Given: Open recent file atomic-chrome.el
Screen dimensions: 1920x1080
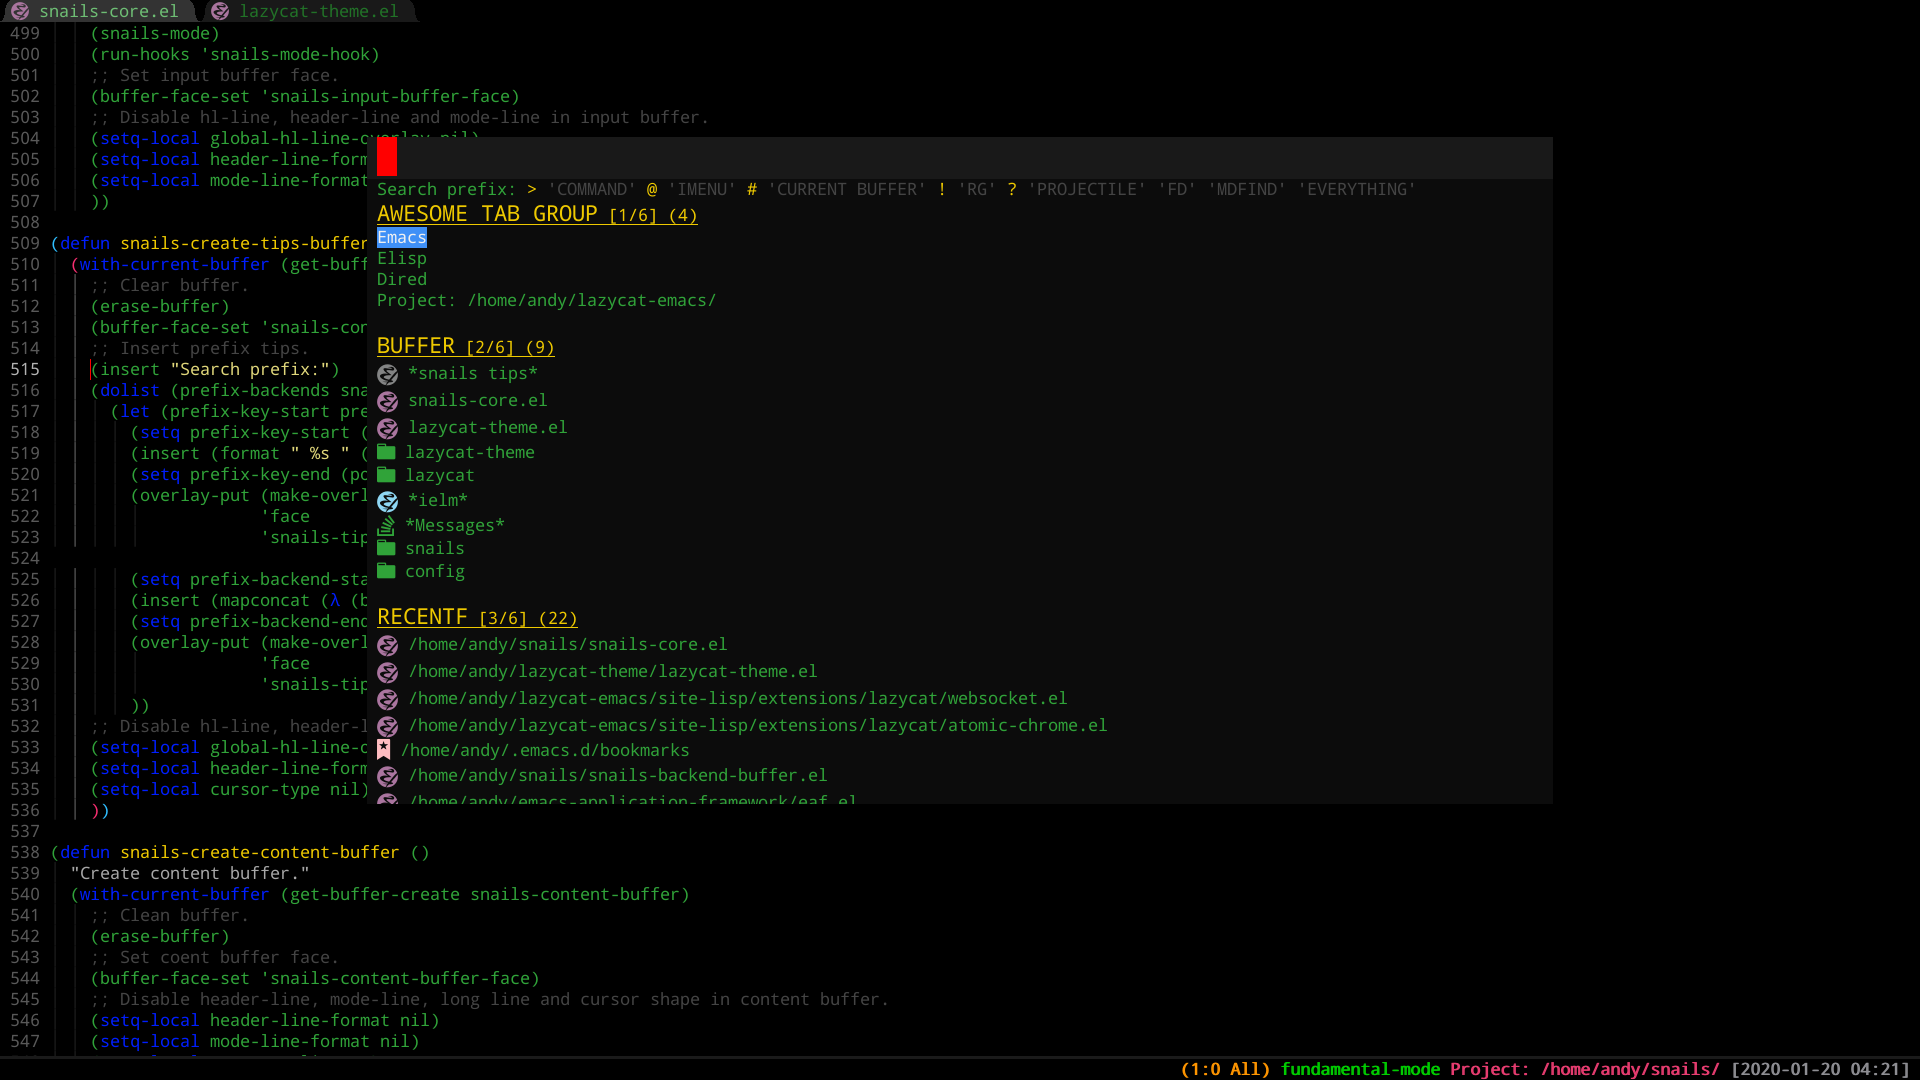Looking at the screenshot, I should click(x=757, y=725).
